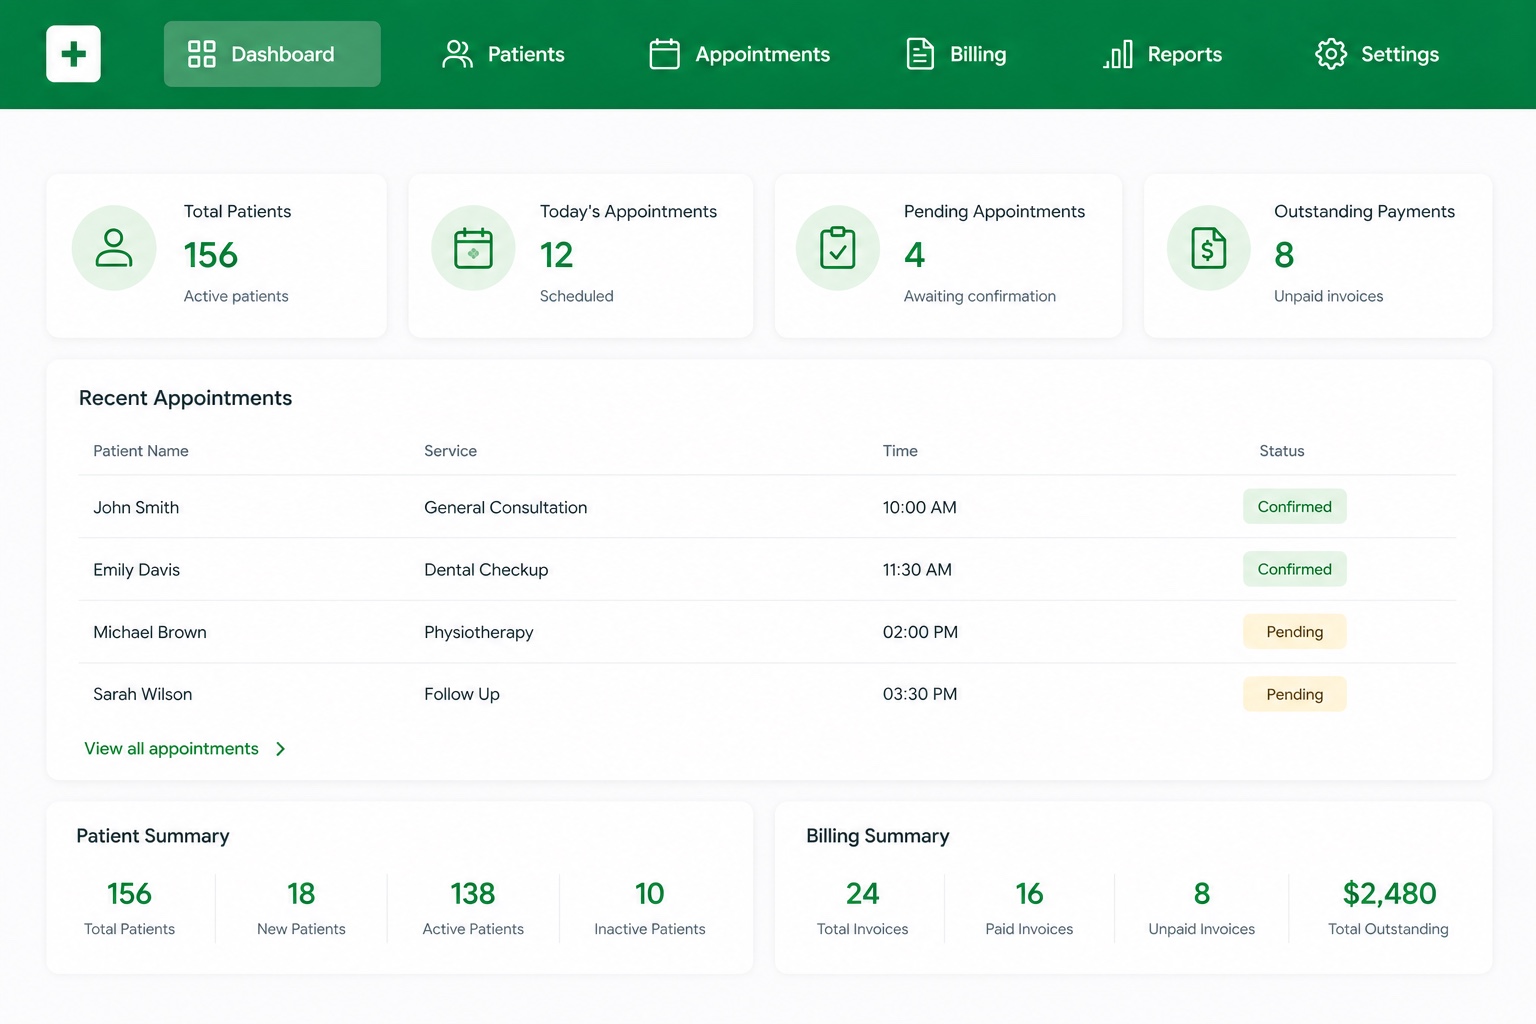
Task: Click the Reports bar chart icon
Action: point(1118,54)
